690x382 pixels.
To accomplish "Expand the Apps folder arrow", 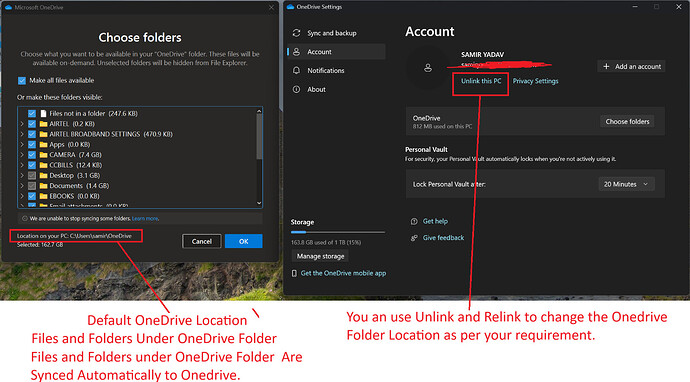I will coord(22,144).
